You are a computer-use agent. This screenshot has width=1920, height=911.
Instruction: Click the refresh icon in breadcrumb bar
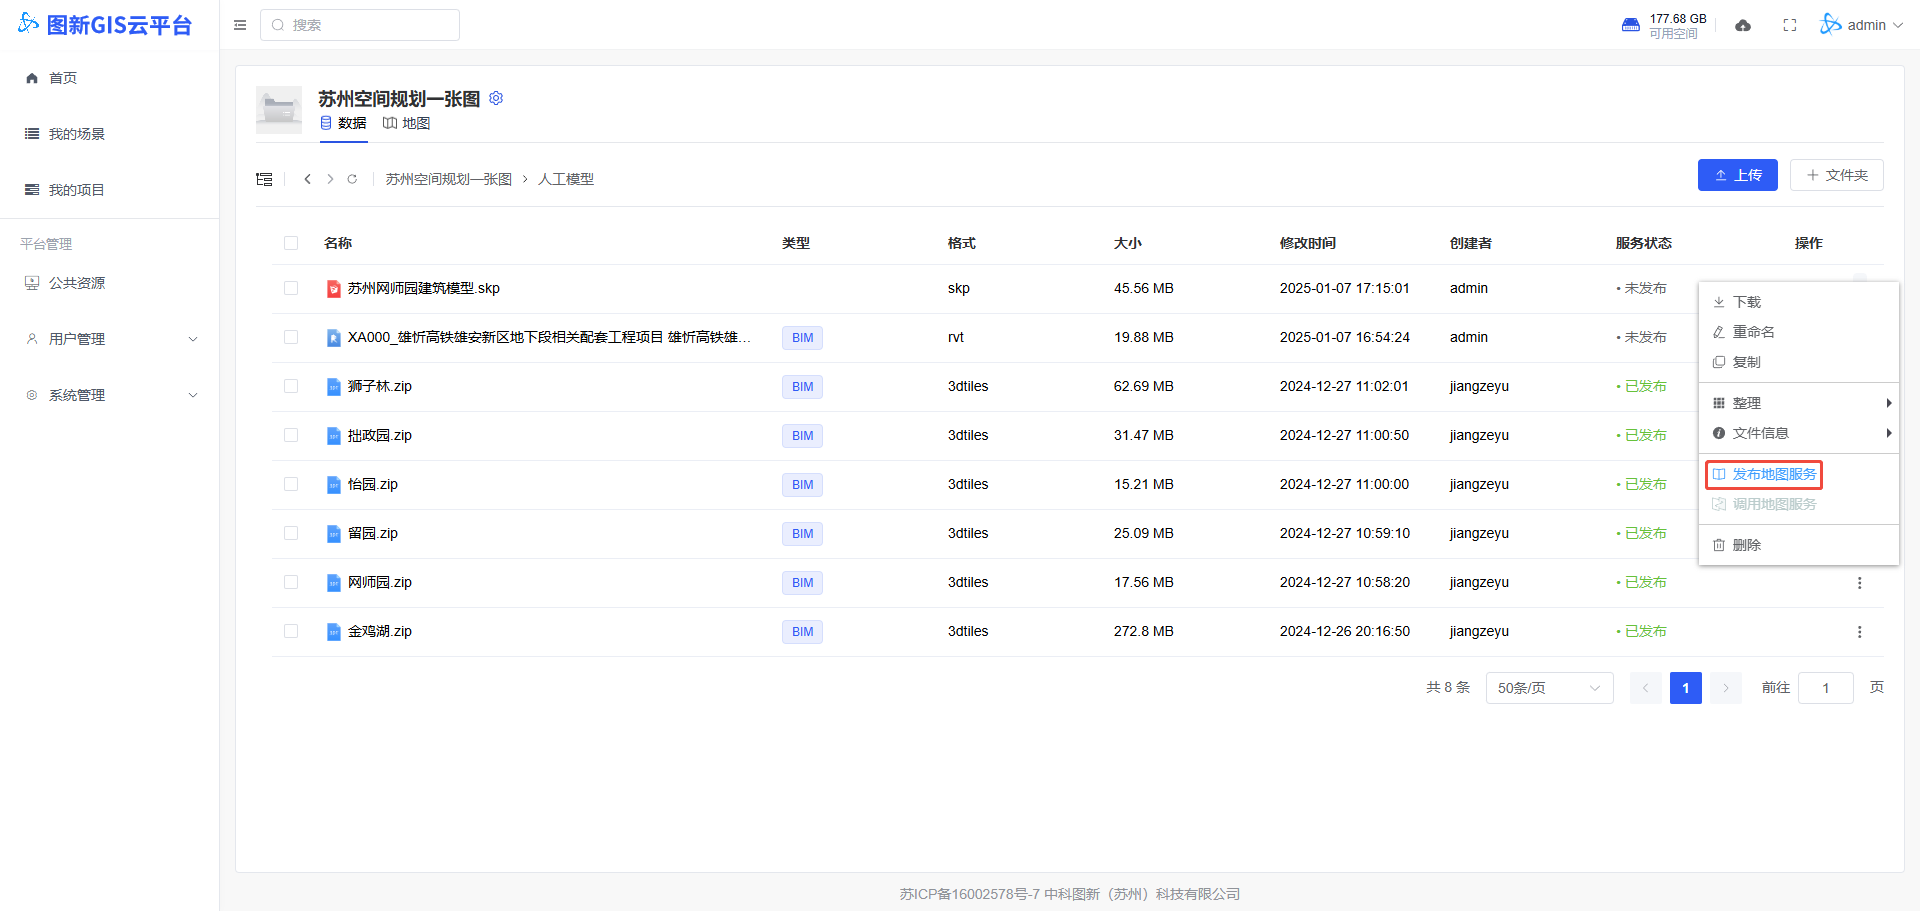[352, 179]
